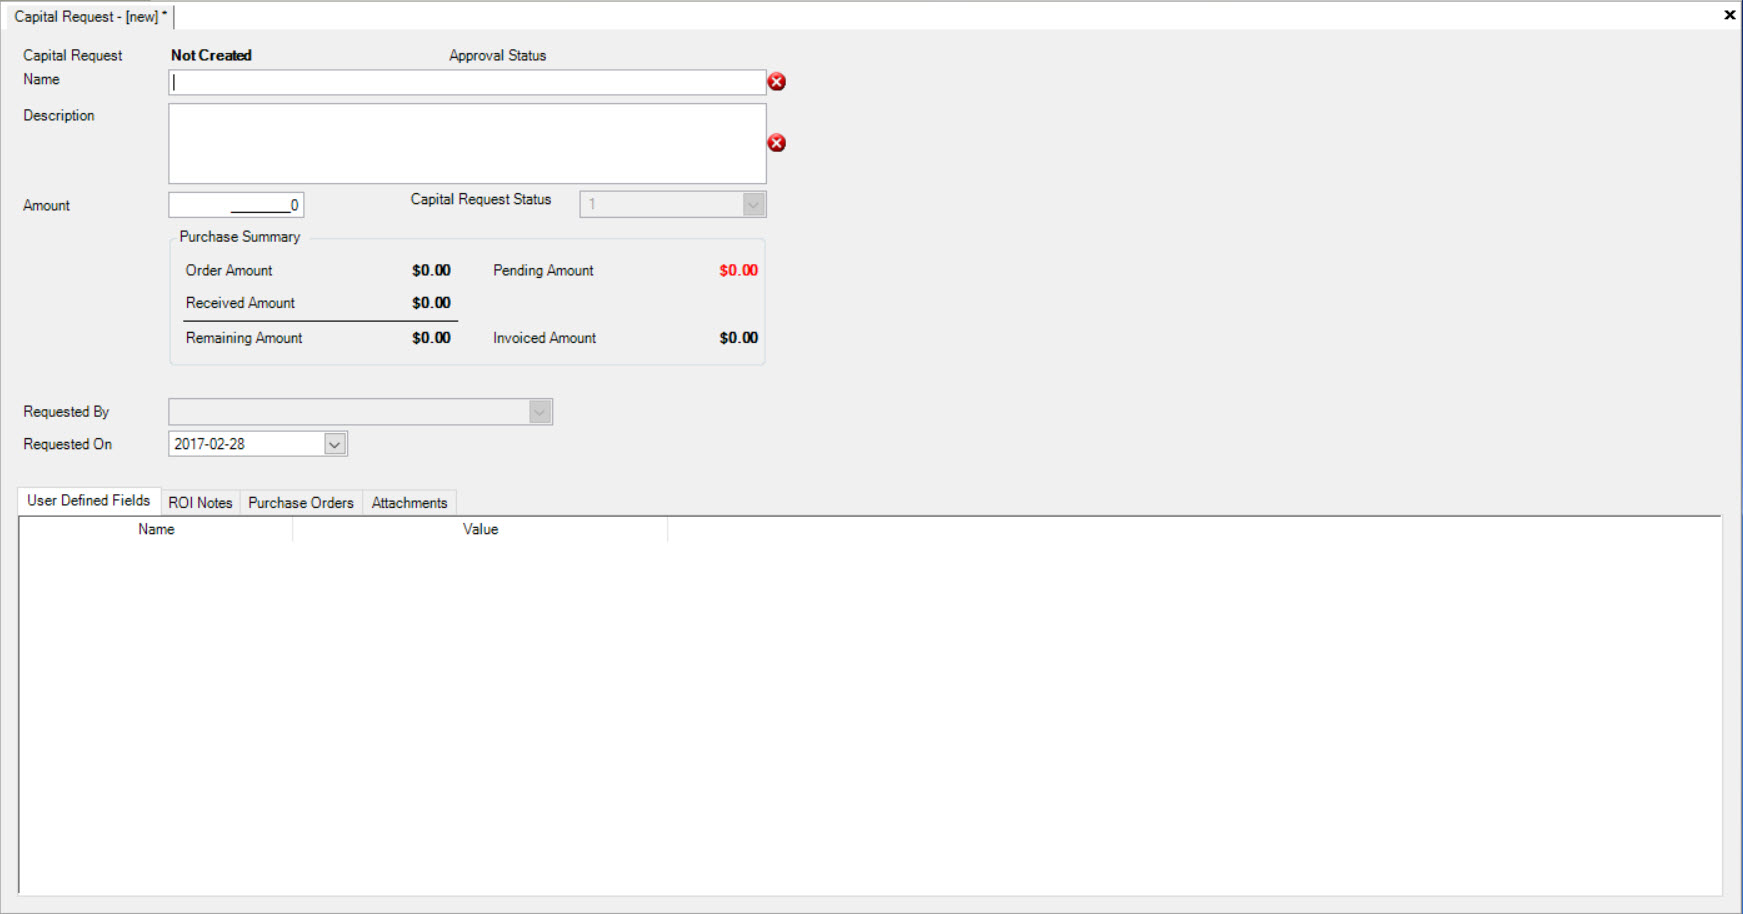Open the Requested On calendar dropdown
This screenshot has width=1743, height=914.
pos(335,443)
